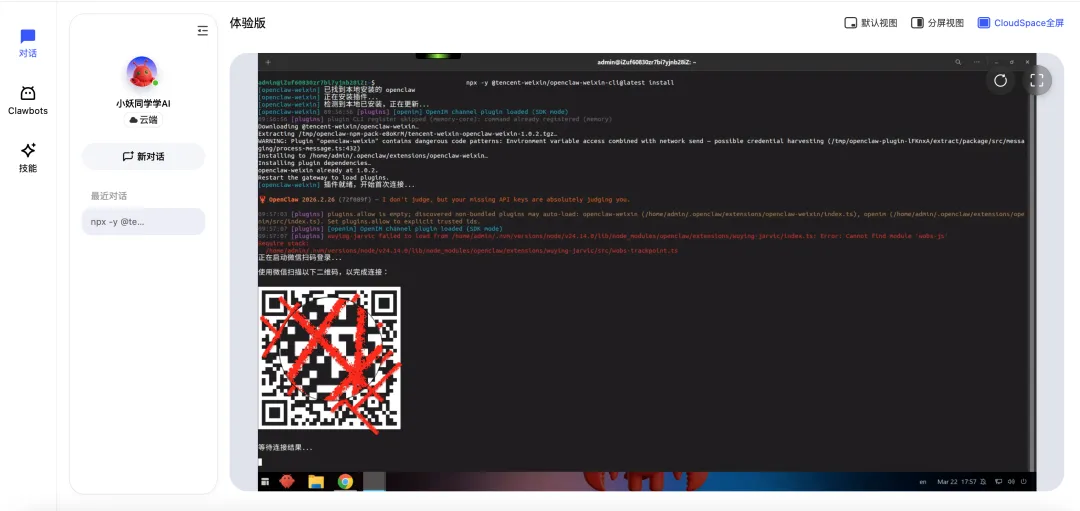
Task: Click the 云端 cloud badge
Action: (x=143, y=120)
